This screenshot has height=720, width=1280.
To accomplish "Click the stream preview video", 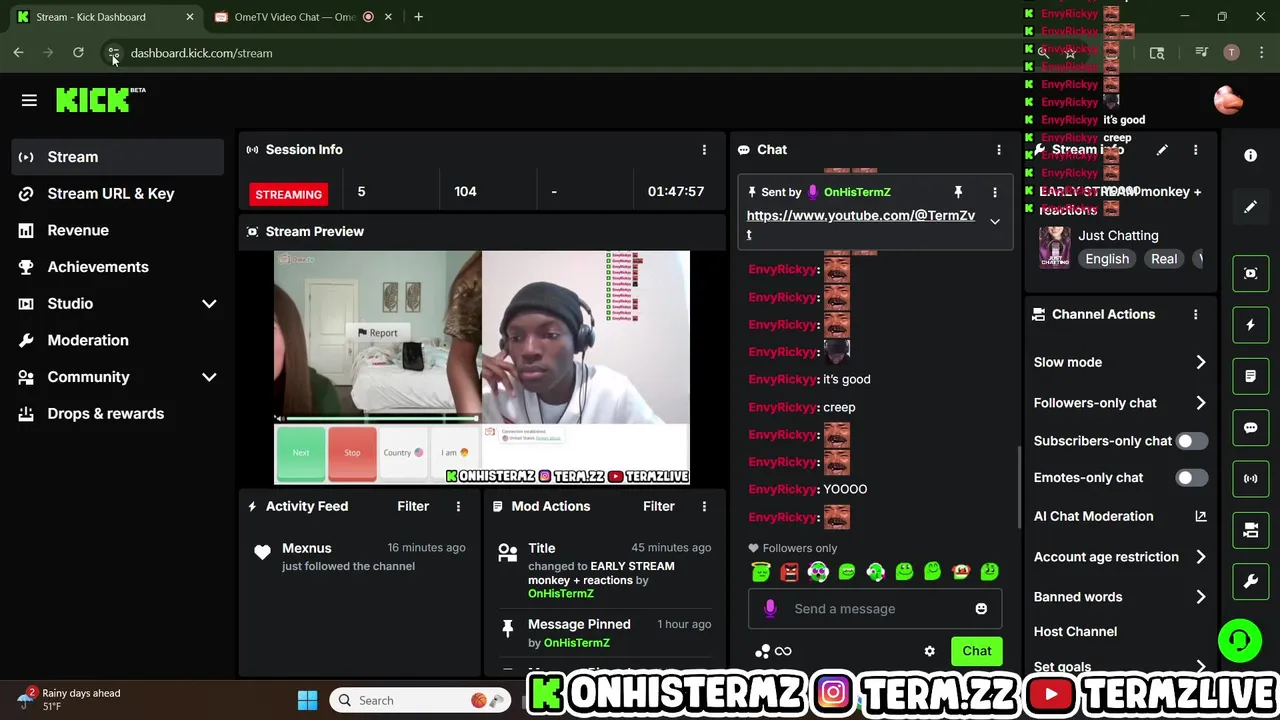I will tap(482, 368).
